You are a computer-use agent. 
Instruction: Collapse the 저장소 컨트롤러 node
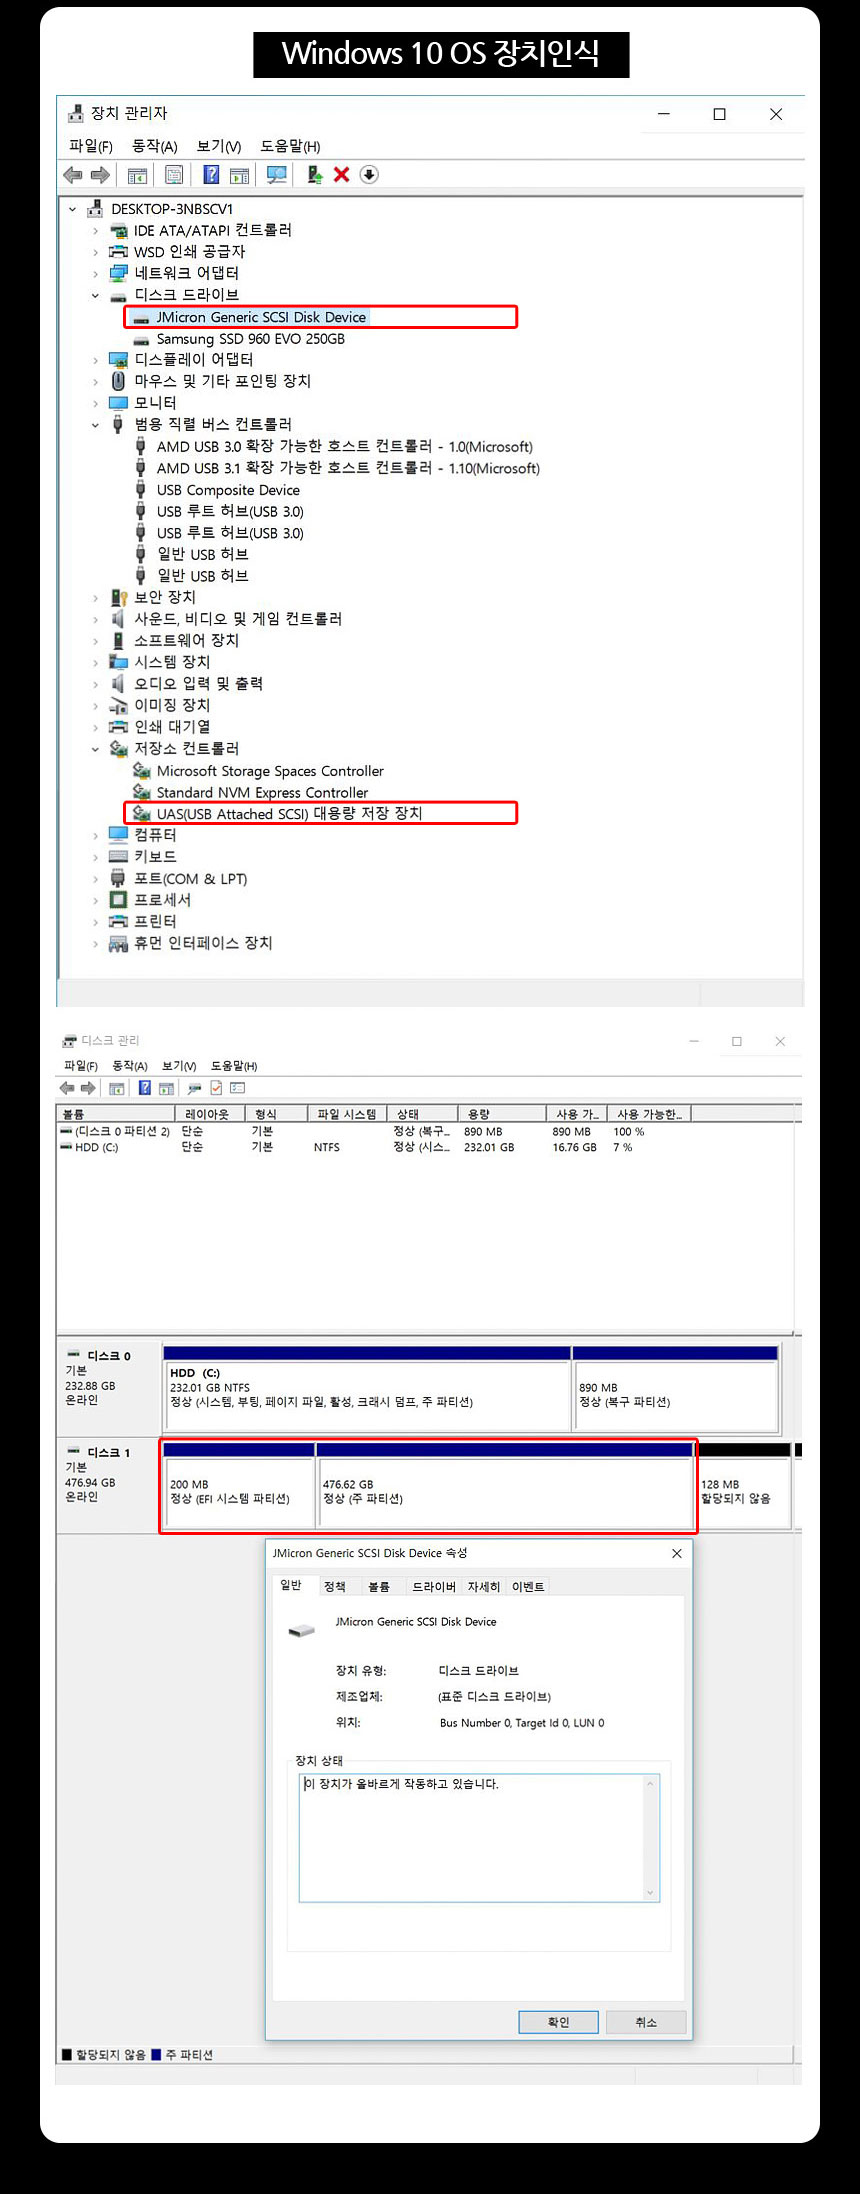pyautogui.click(x=96, y=749)
